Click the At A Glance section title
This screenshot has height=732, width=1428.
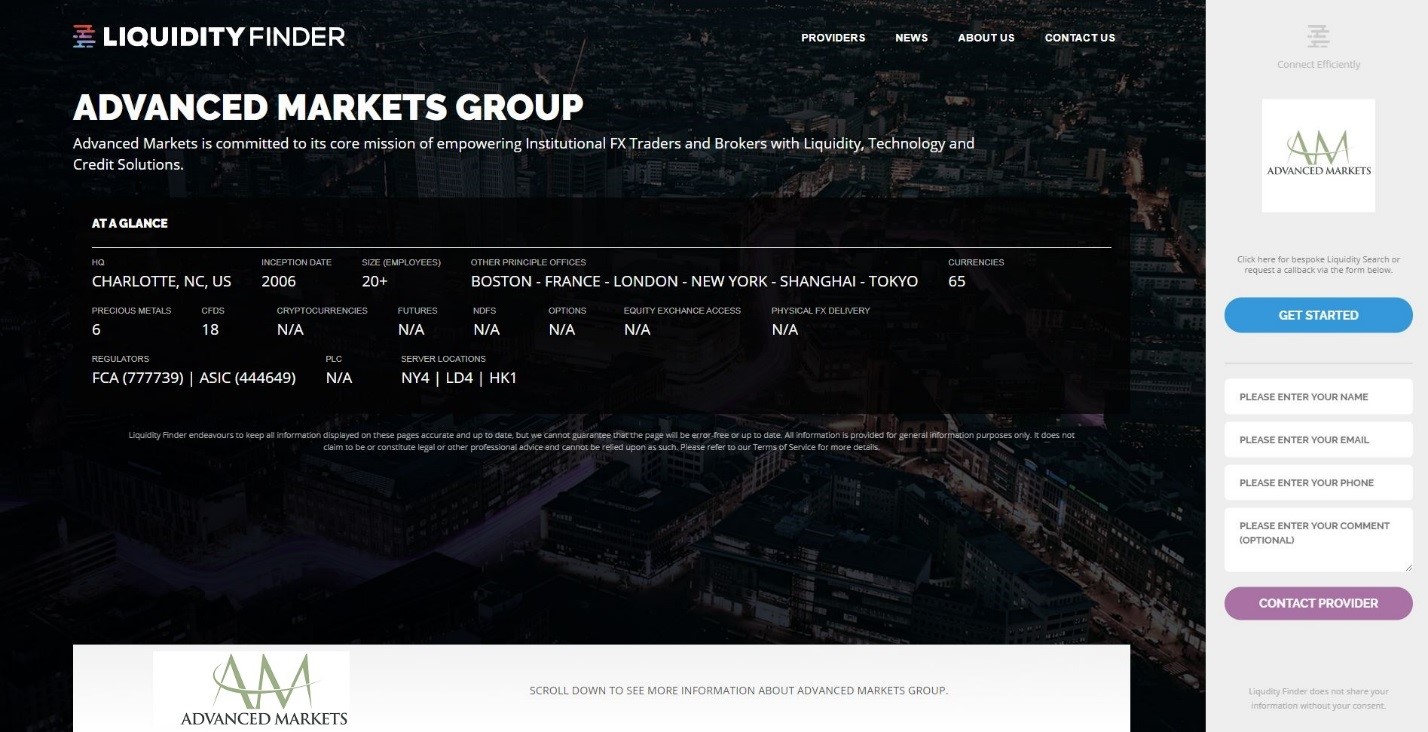click(x=130, y=223)
